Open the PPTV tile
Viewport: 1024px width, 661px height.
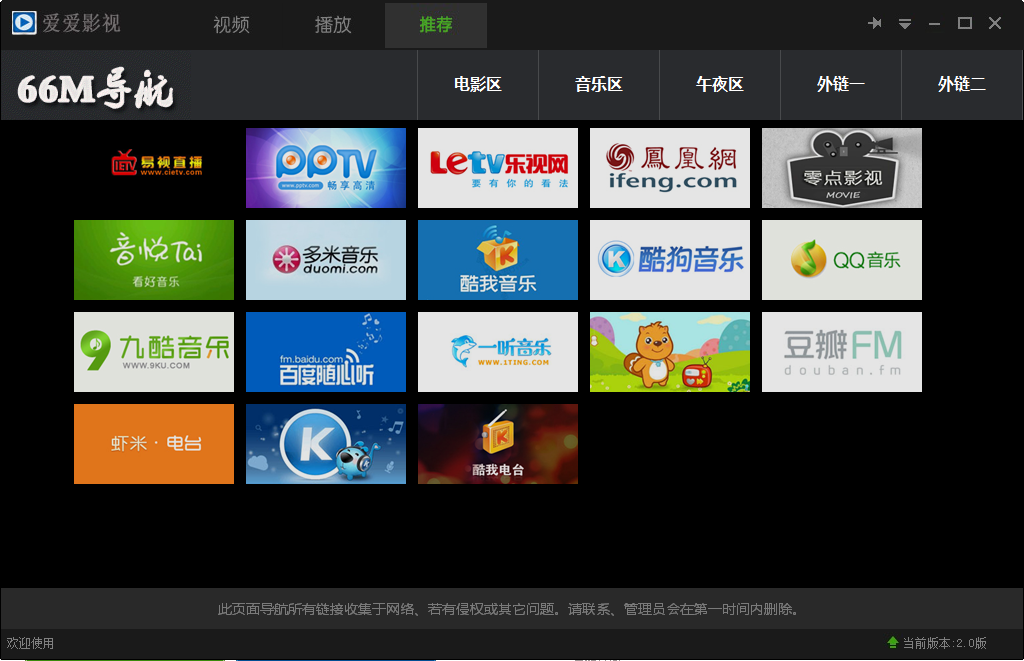pyautogui.click(x=326, y=168)
